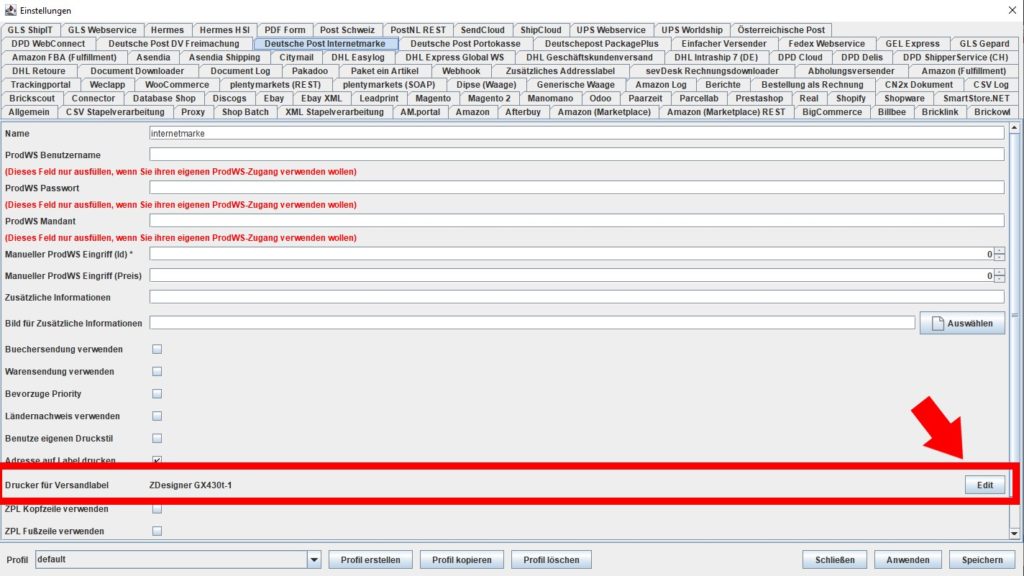Open UPS Worldship tab

coord(692,30)
